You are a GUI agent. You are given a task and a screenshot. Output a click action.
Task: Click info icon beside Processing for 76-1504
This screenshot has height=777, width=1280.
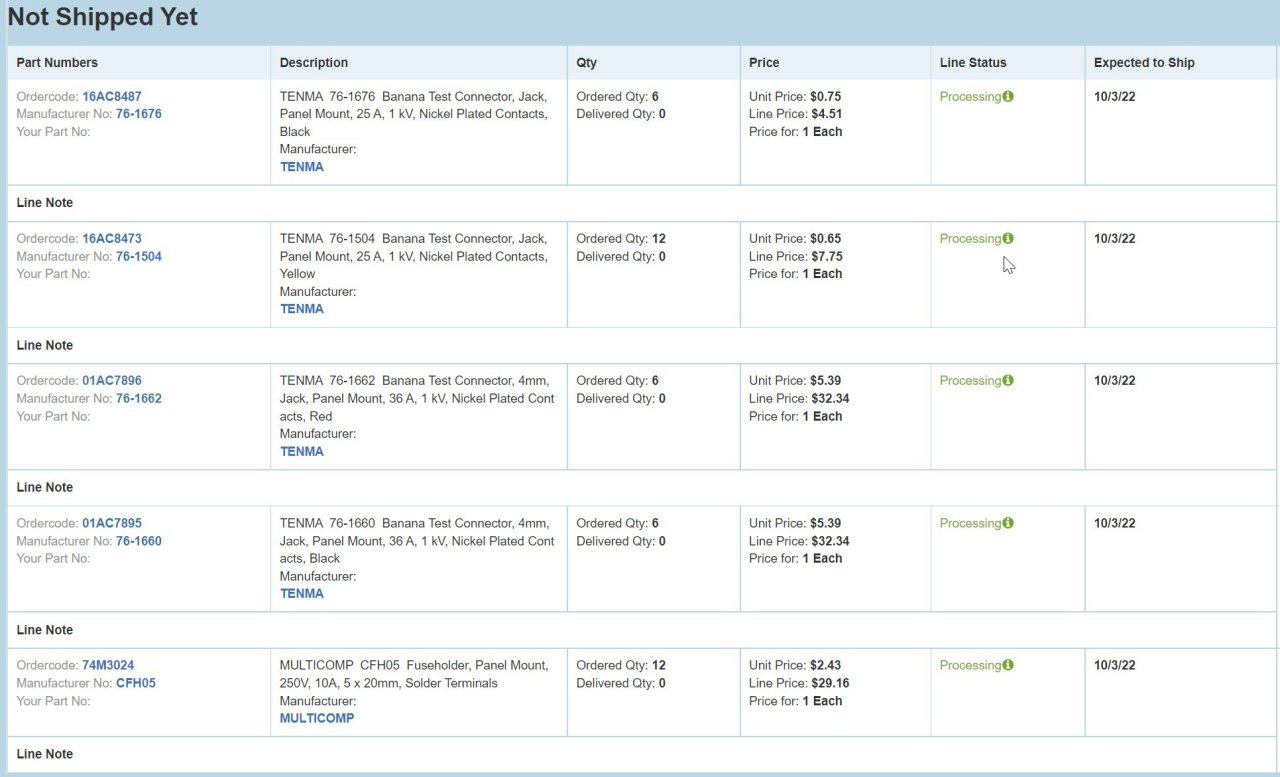[x=1008, y=239]
